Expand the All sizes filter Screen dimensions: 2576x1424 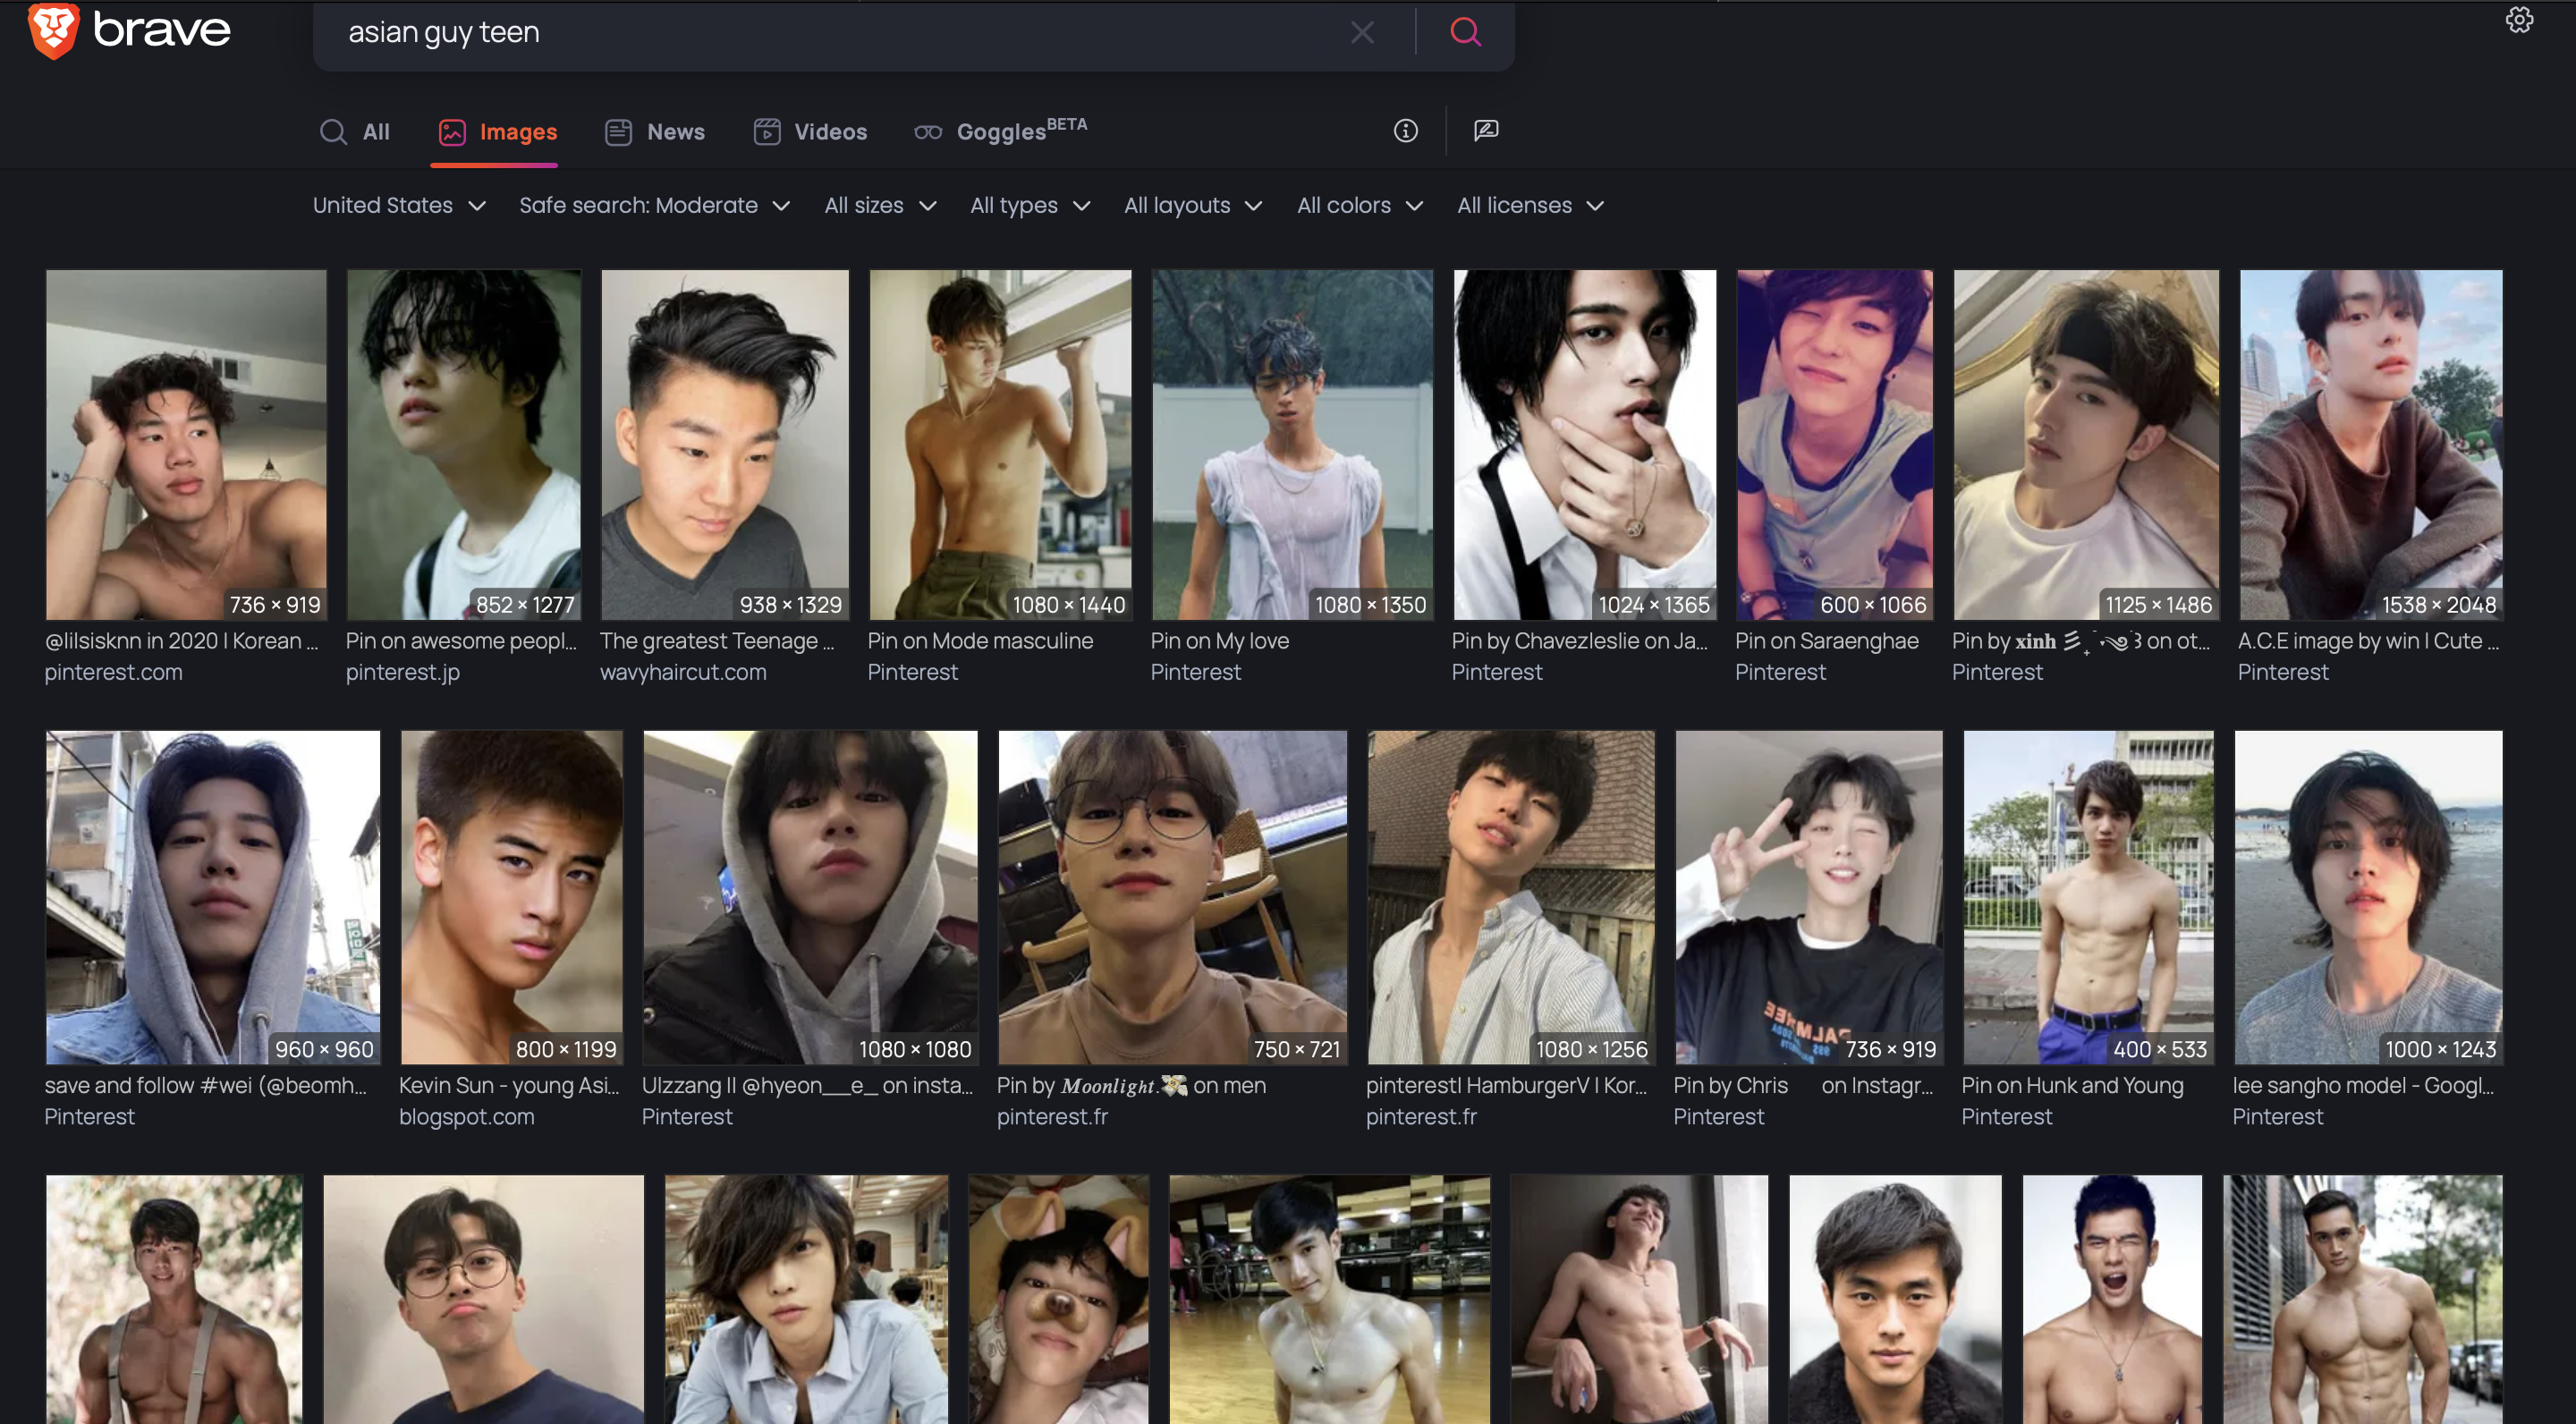tap(880, 205)
